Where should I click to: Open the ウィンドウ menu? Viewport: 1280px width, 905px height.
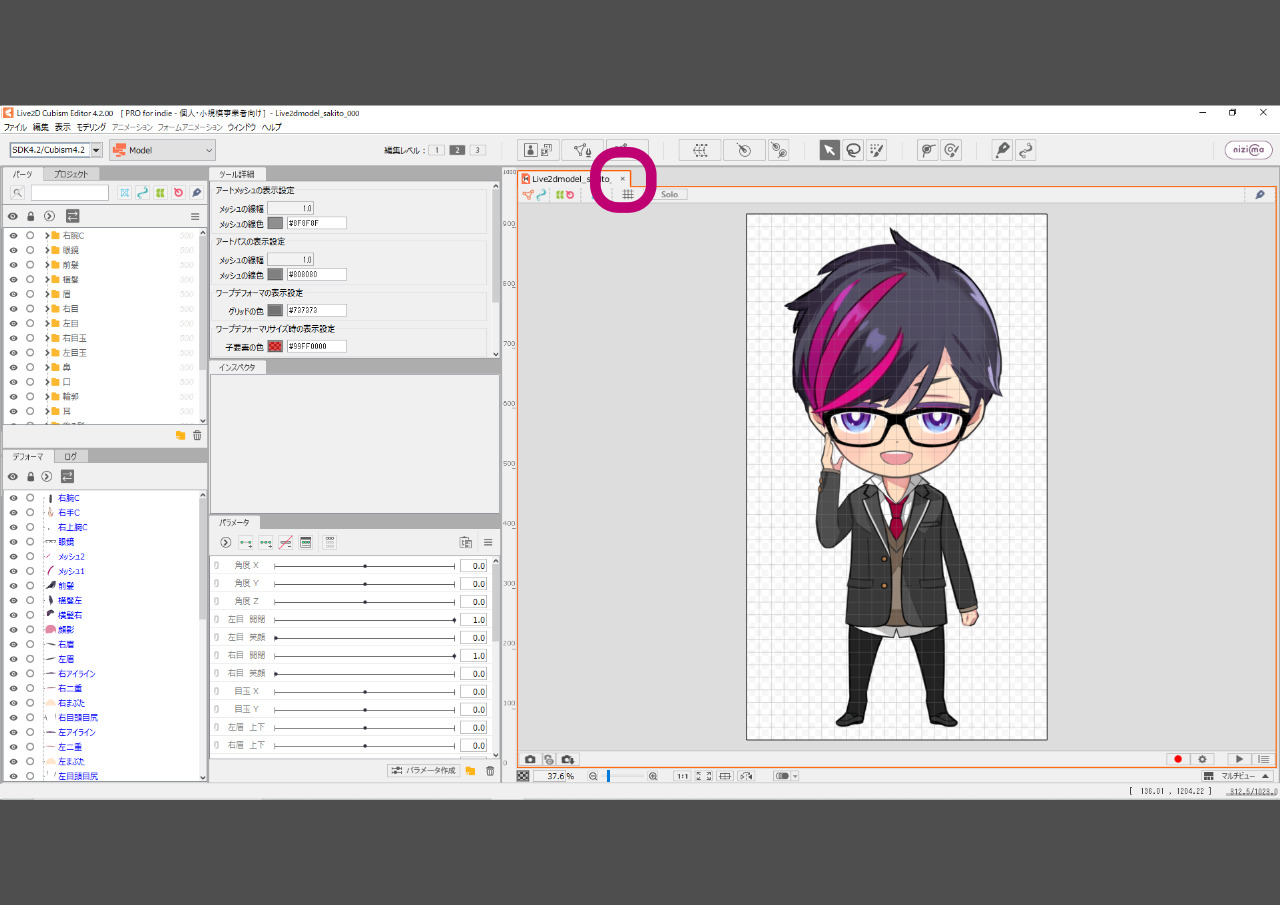click(242, 128)
